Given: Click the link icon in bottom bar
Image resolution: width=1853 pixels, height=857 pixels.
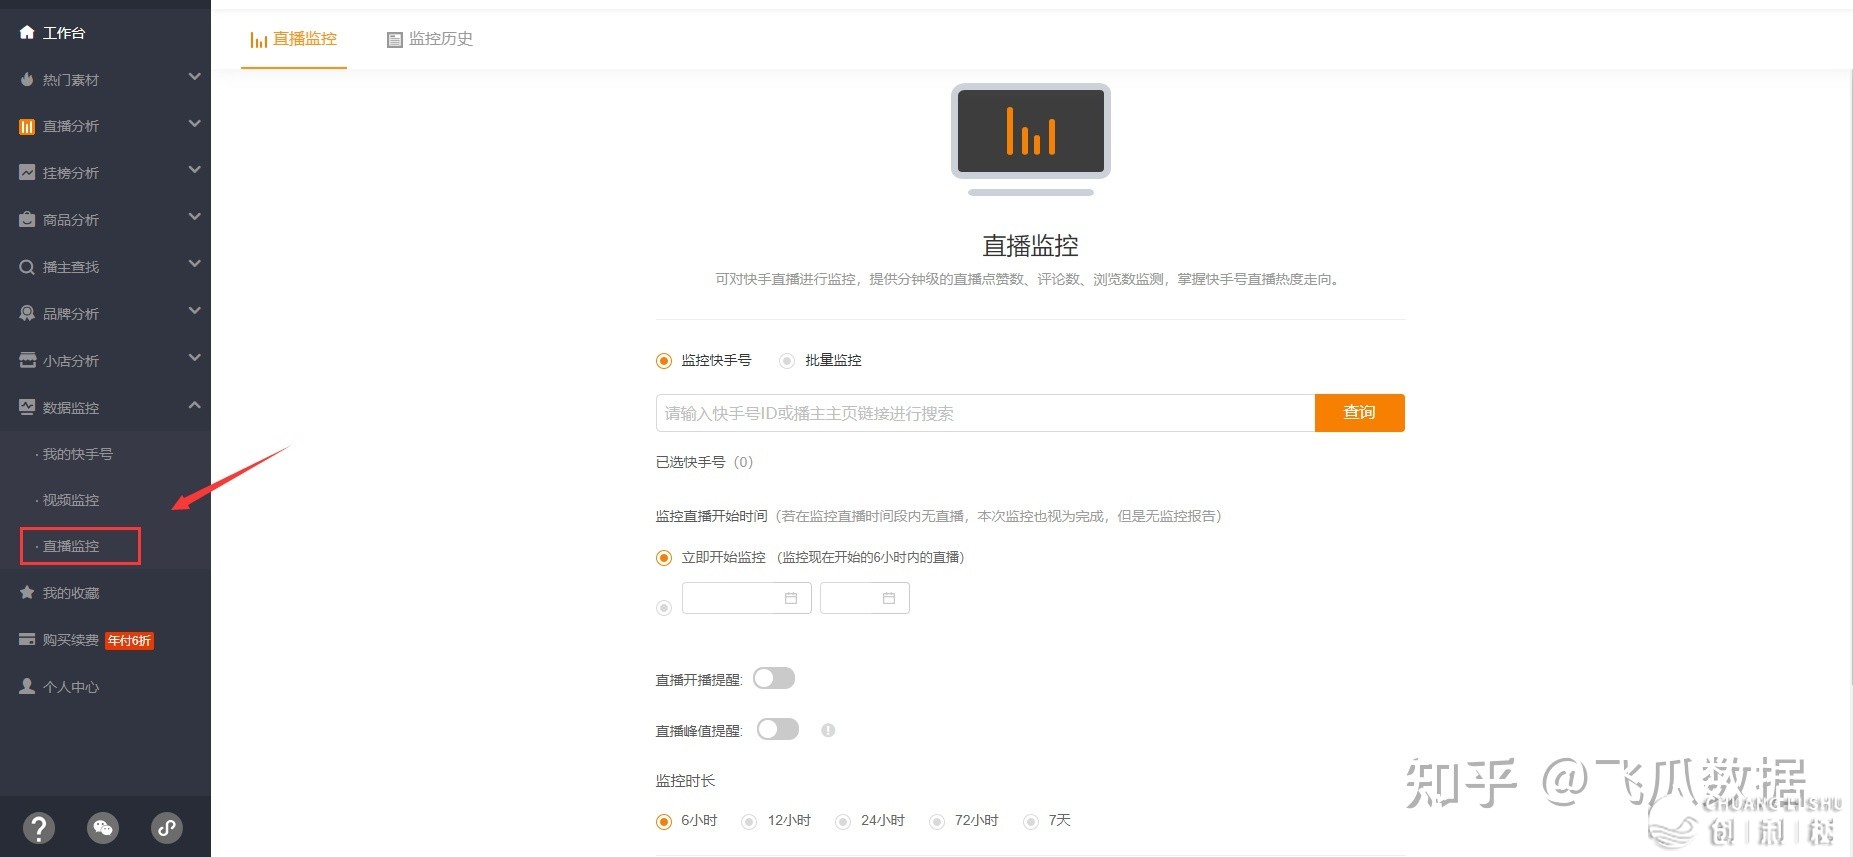Looking at the screenshot, I should click(x=167, y=827).
